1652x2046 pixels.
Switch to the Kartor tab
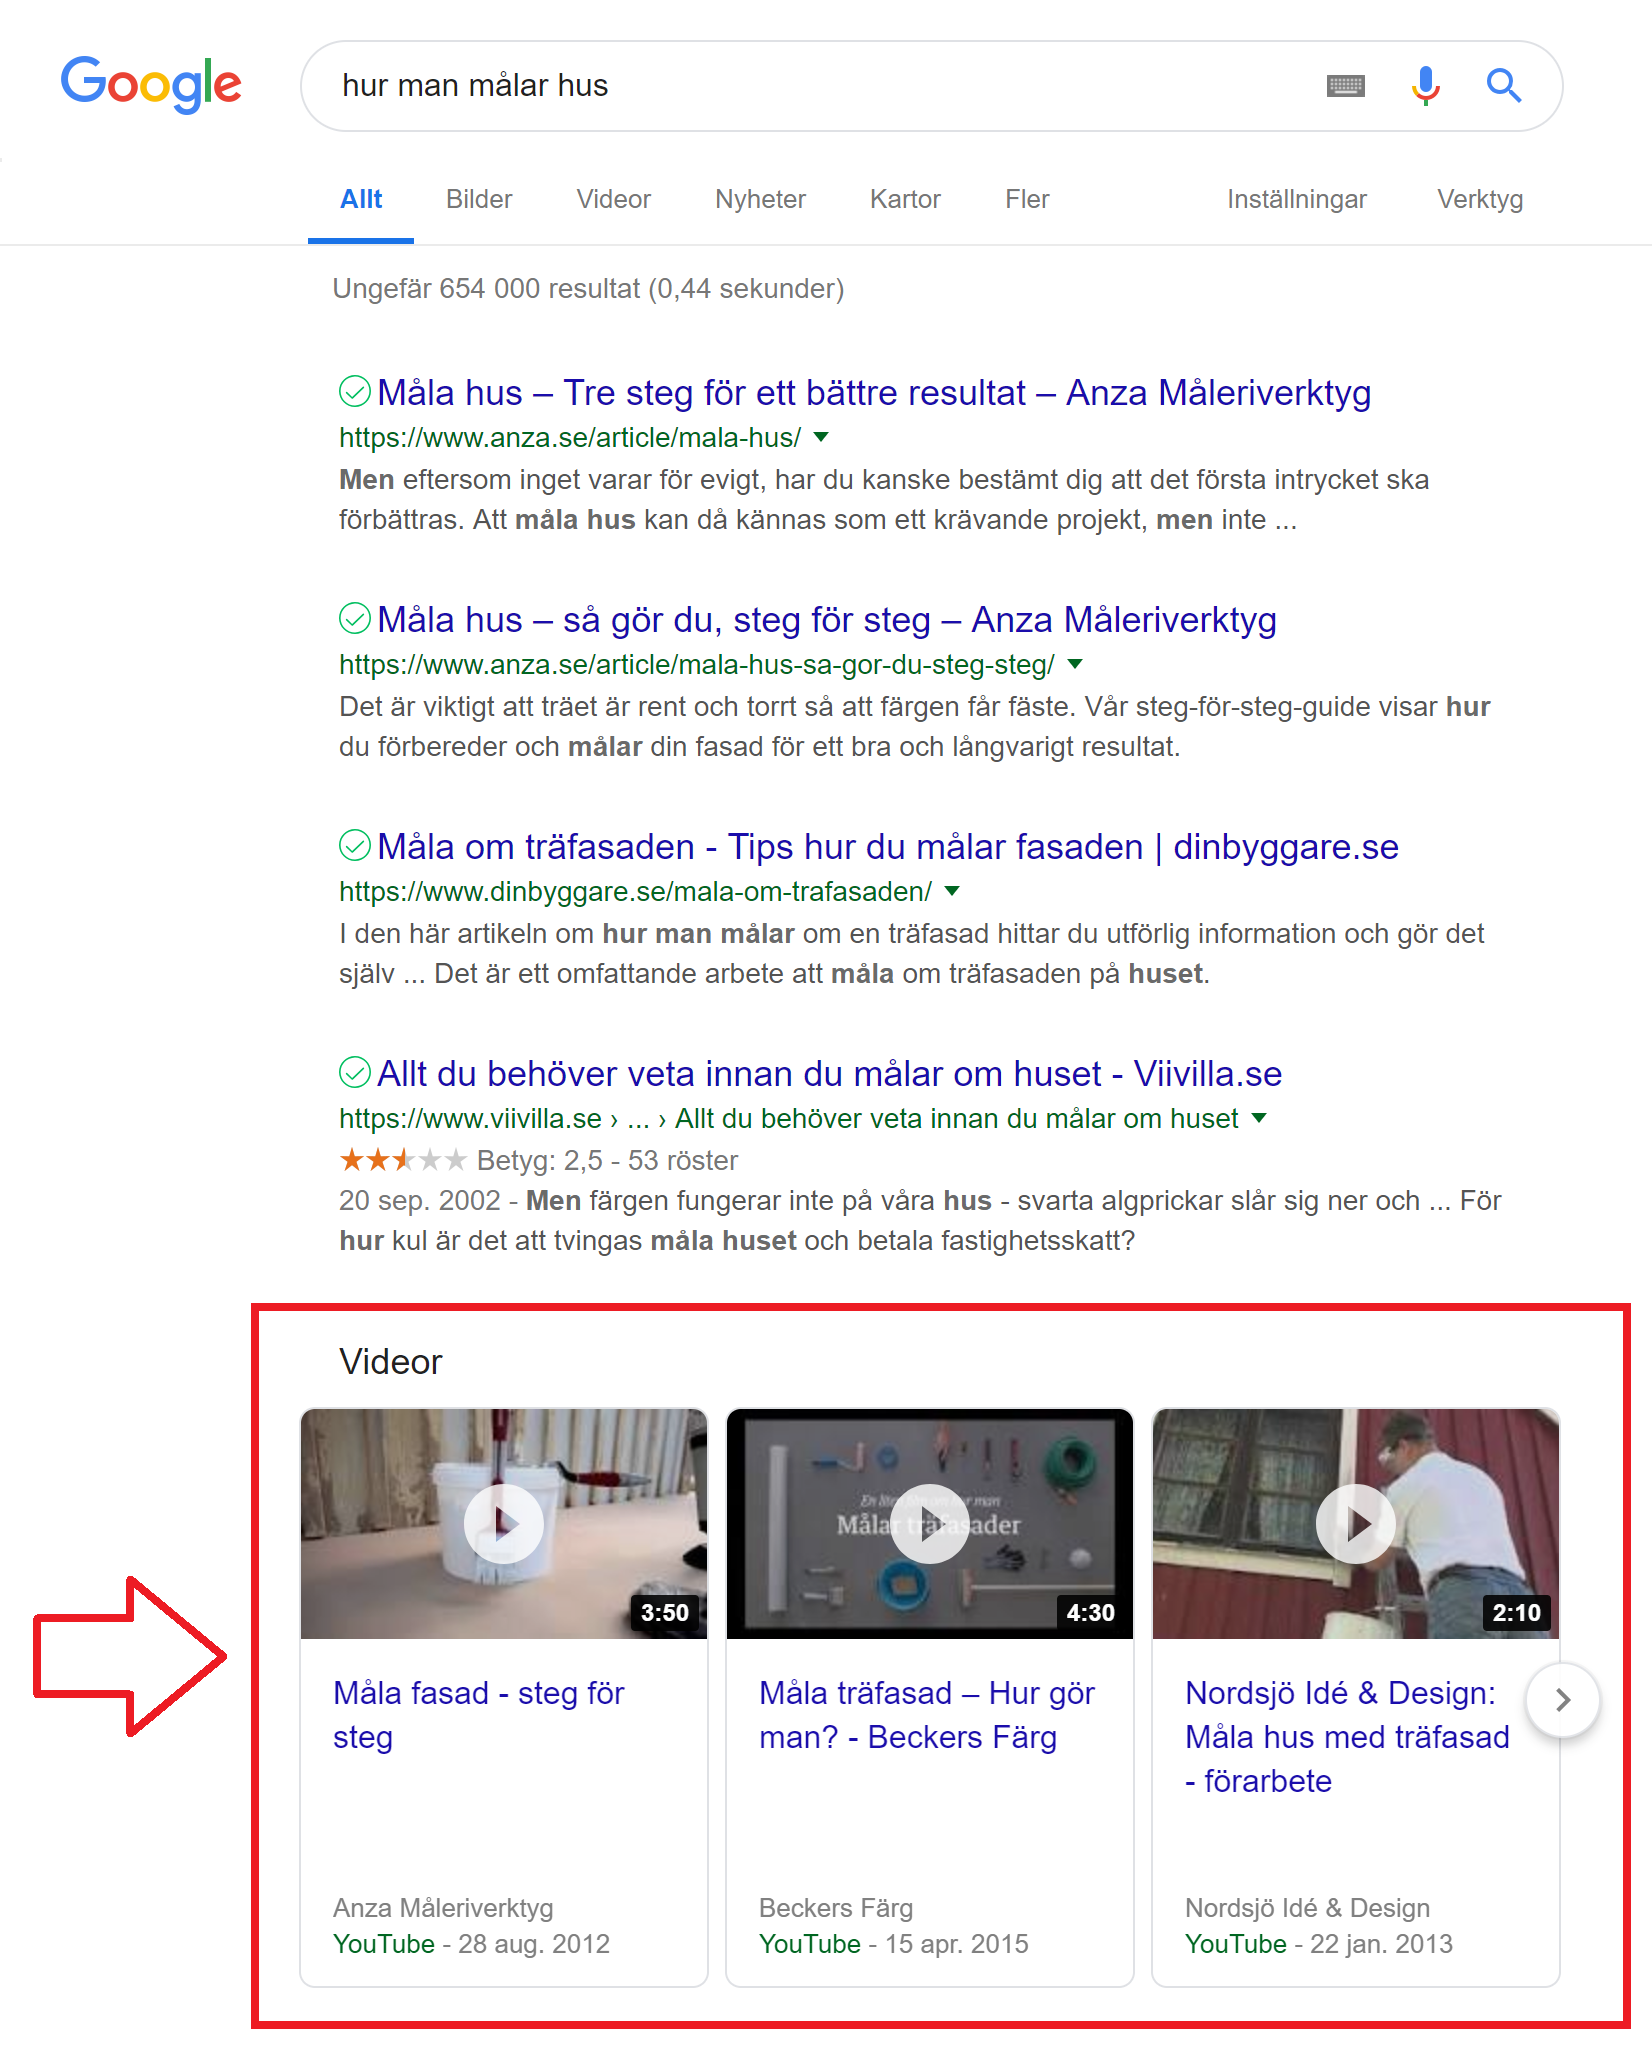point(905,199)
